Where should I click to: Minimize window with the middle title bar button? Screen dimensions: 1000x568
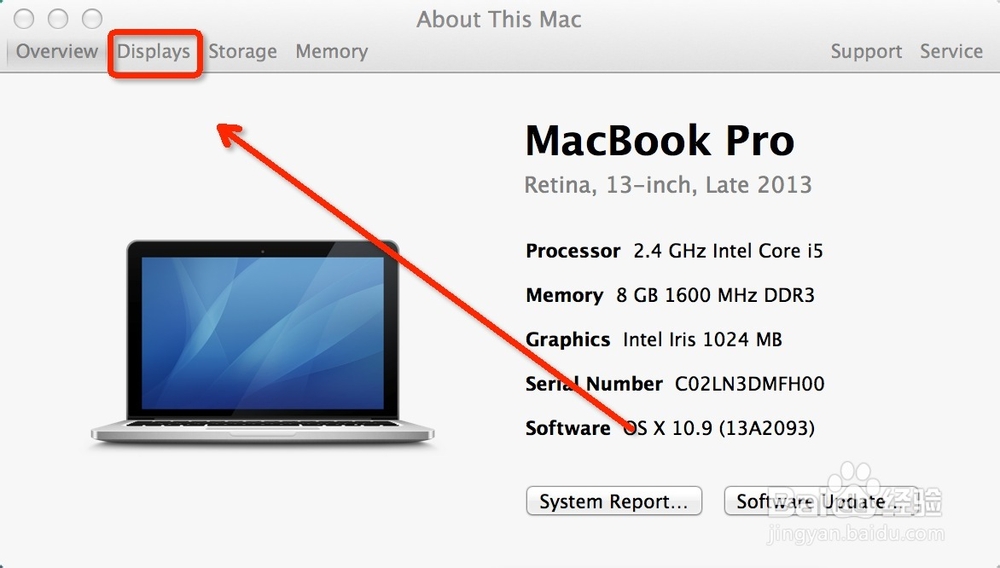pos(58,19)
